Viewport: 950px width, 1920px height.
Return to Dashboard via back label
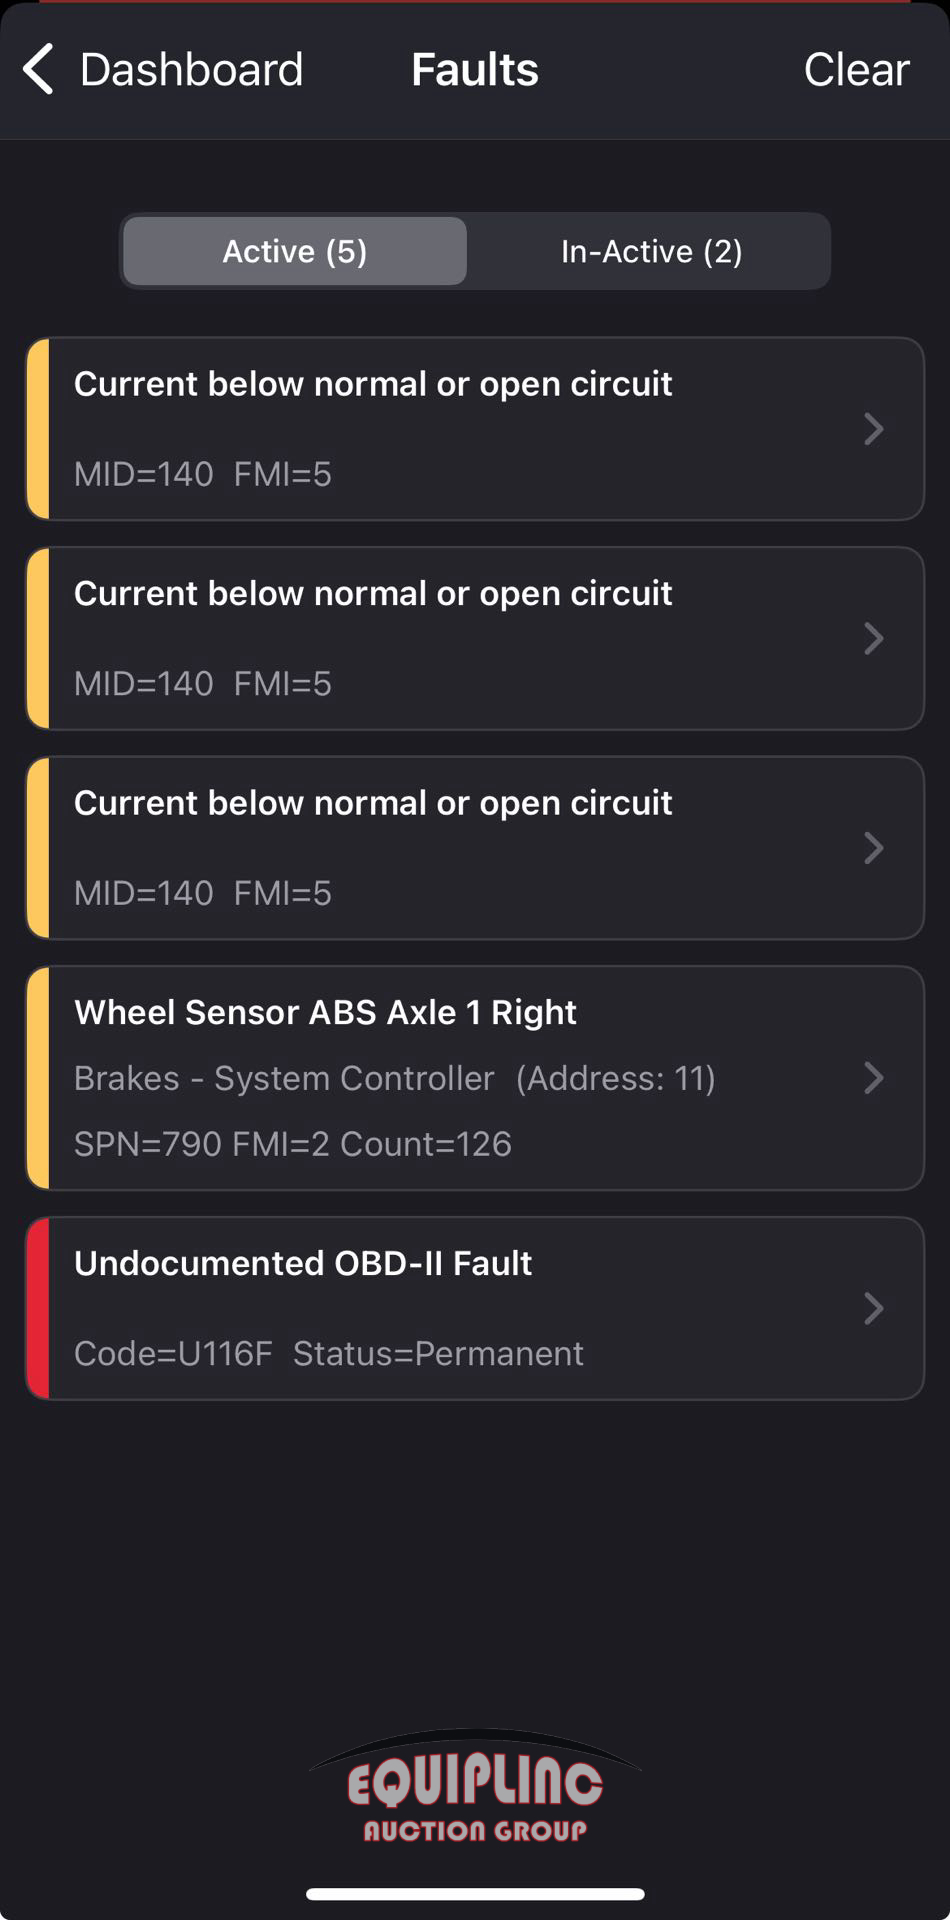[x=191, y=70]
